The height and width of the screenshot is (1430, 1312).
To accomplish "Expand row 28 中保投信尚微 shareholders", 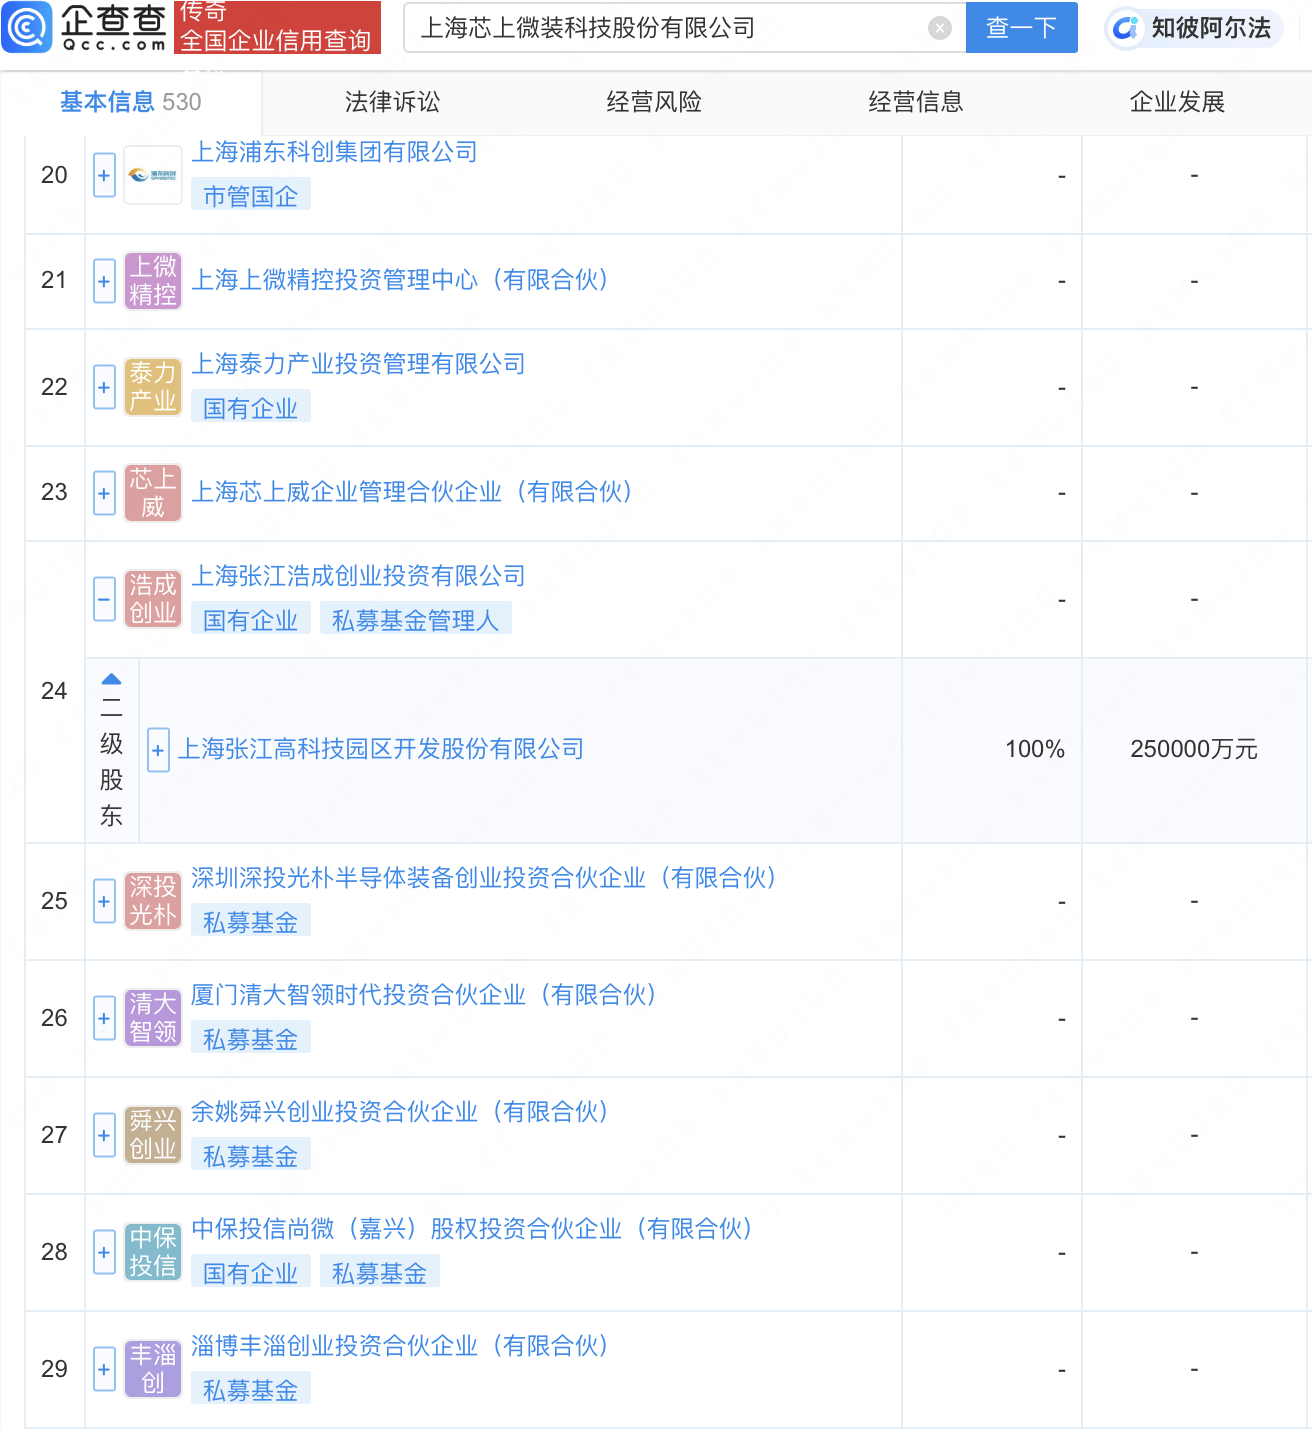I will point(104,1252).
